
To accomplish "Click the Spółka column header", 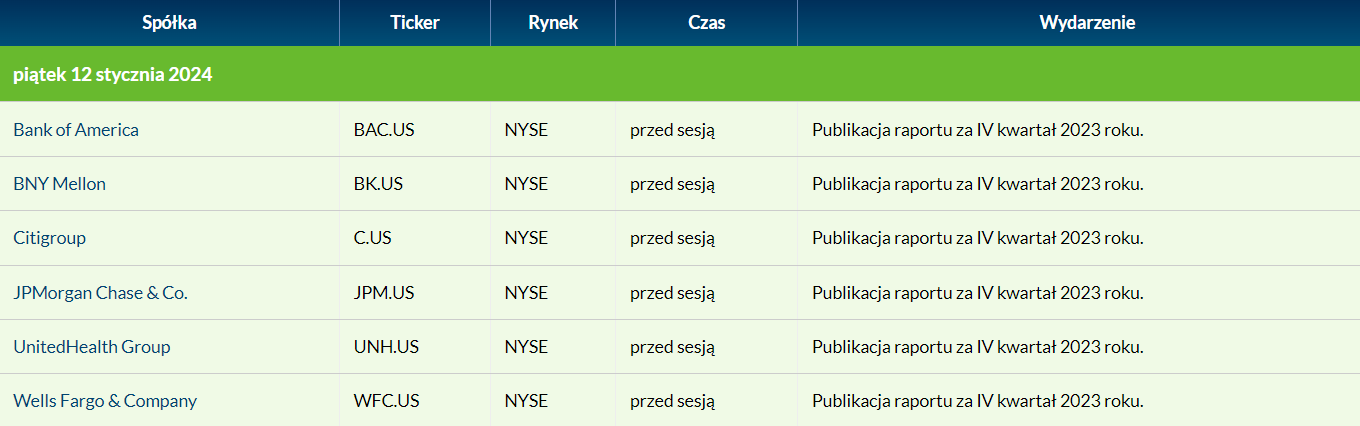I will click(x=169, y=23).
